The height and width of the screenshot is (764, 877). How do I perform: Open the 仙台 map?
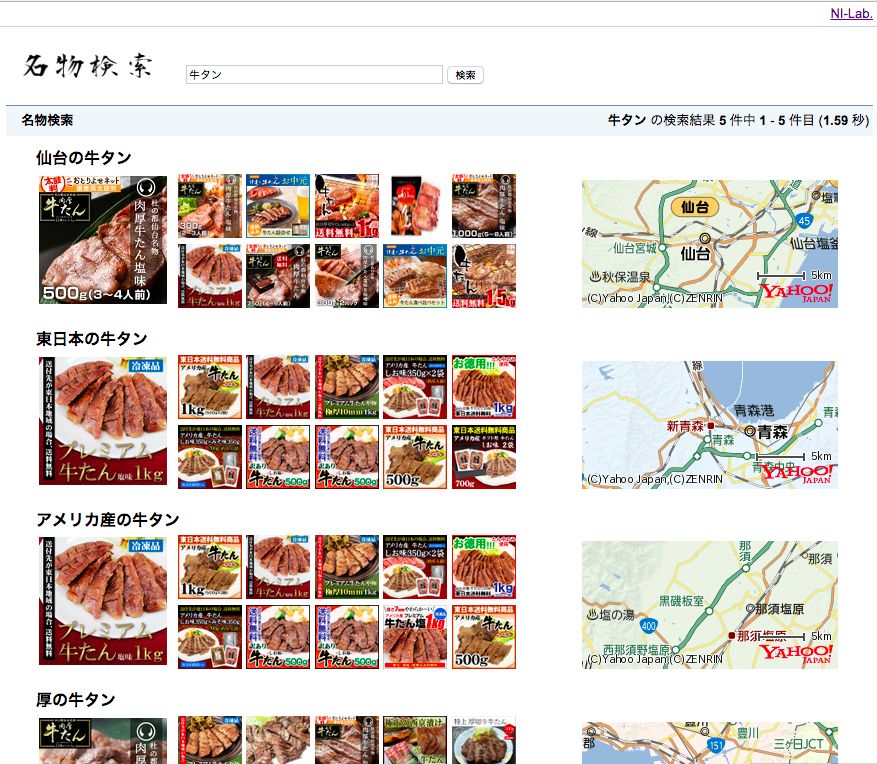[710, 244]
